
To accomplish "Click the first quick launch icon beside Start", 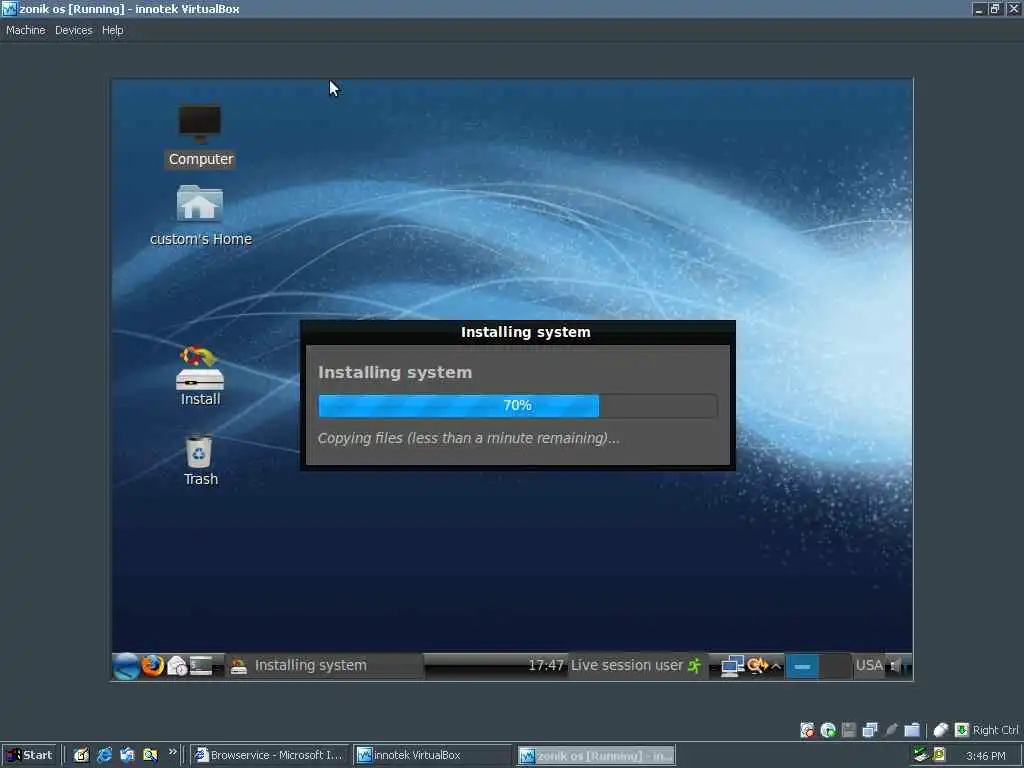I will click(x=81, y=755).
